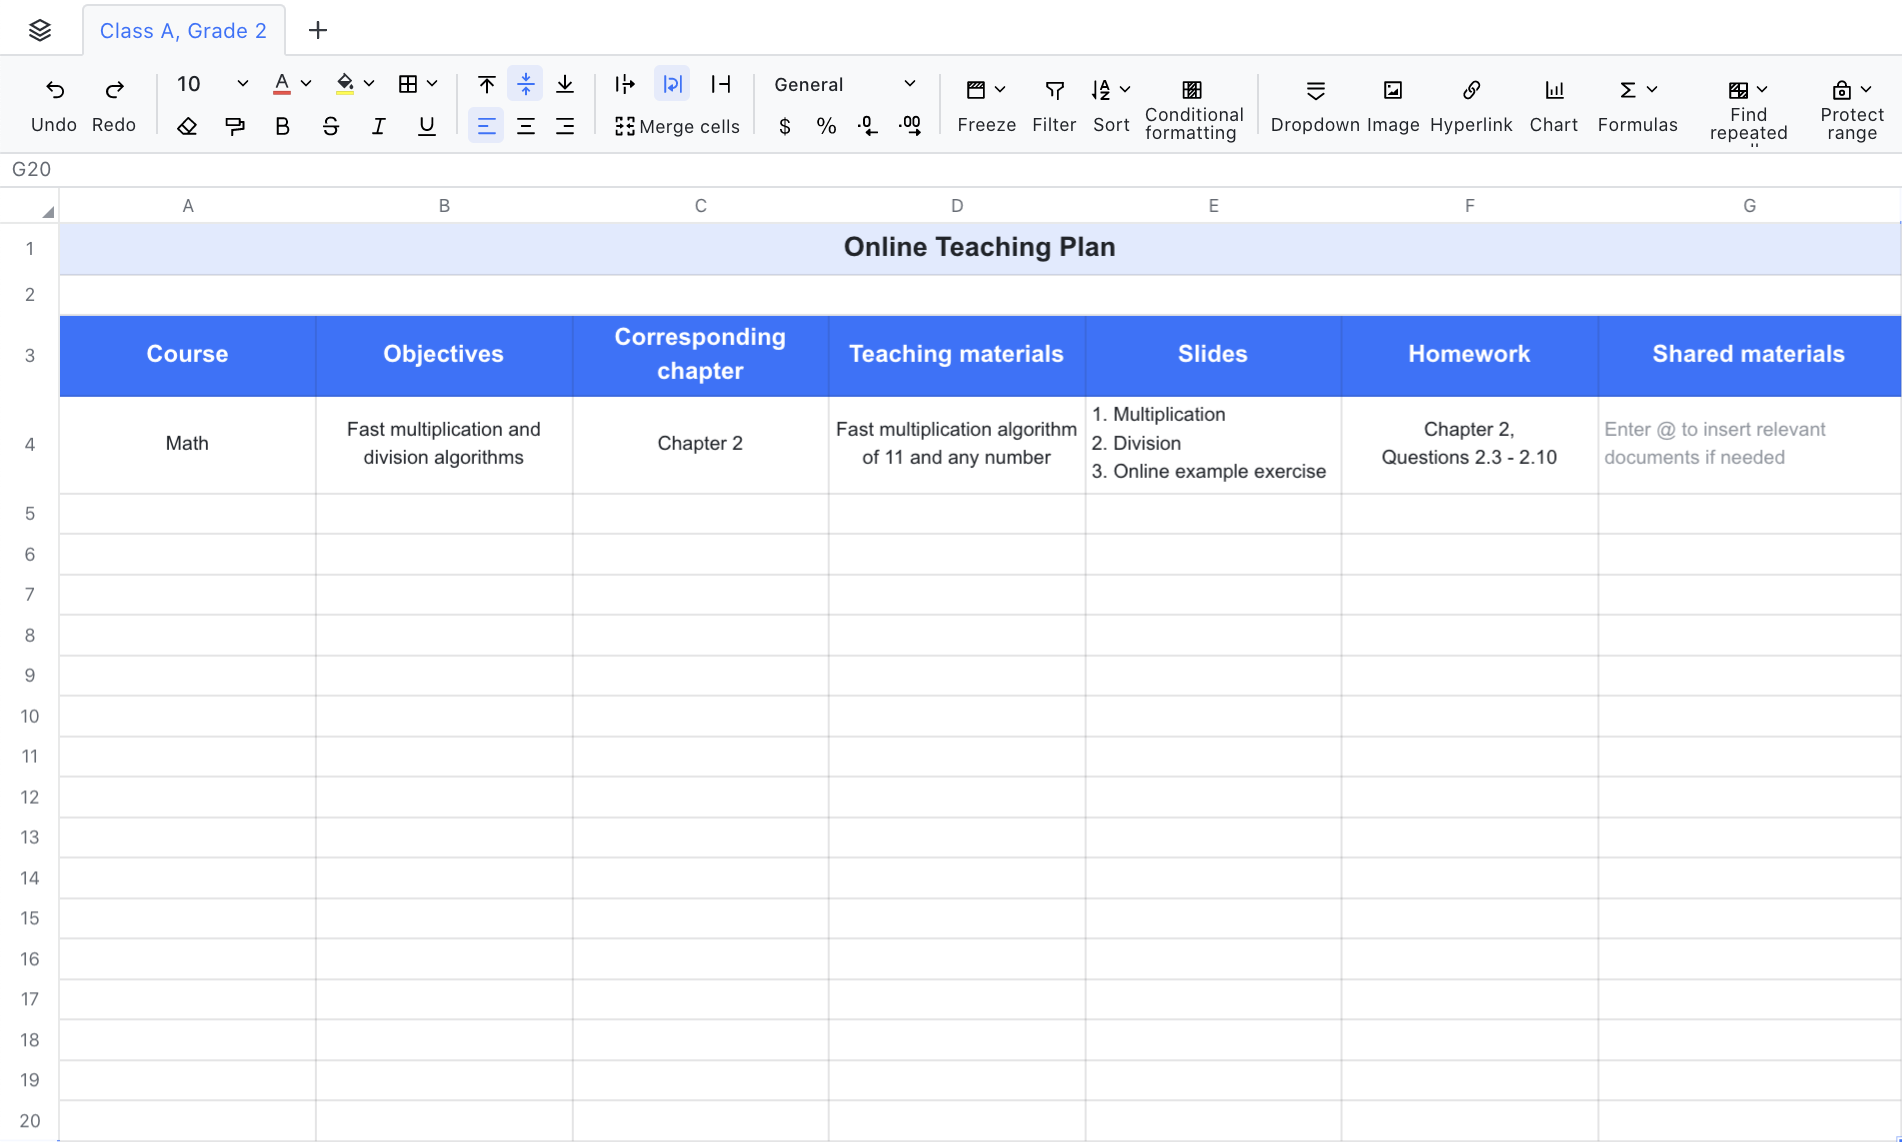
Task: Open the borders dropdown arrow
Action: point(432,84)
